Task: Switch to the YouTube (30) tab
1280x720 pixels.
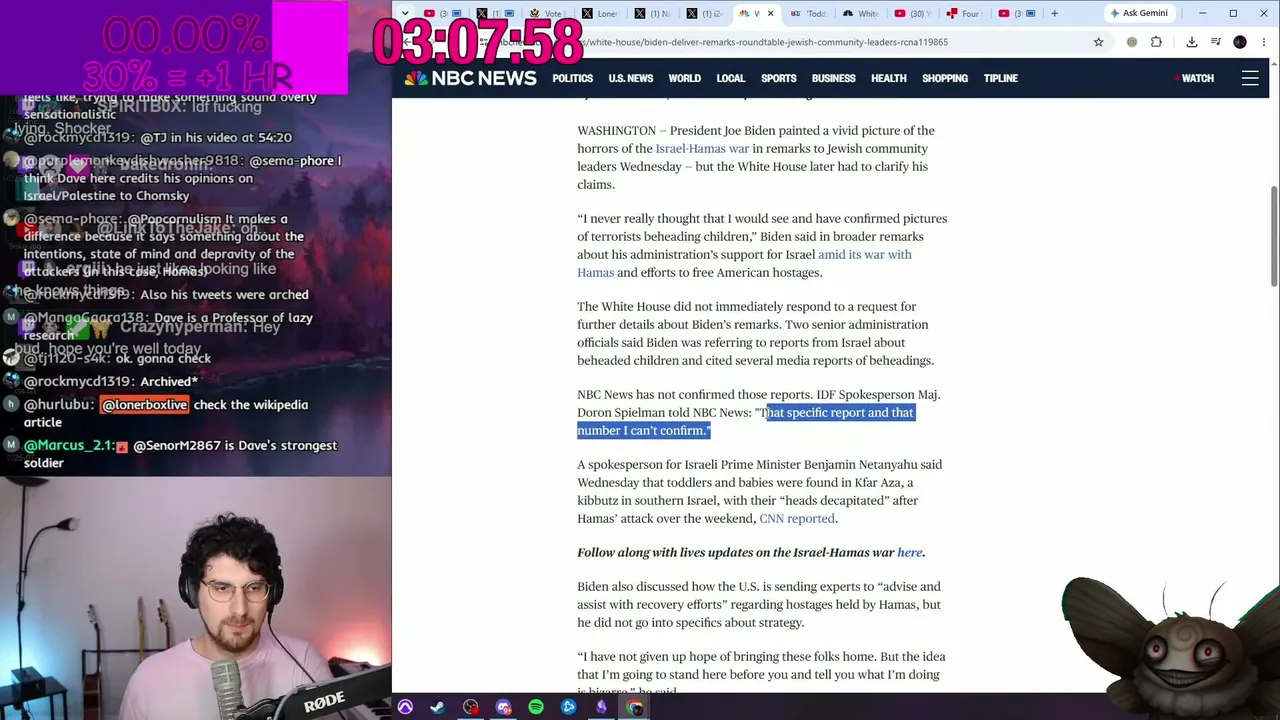Action: click(912, 13)
